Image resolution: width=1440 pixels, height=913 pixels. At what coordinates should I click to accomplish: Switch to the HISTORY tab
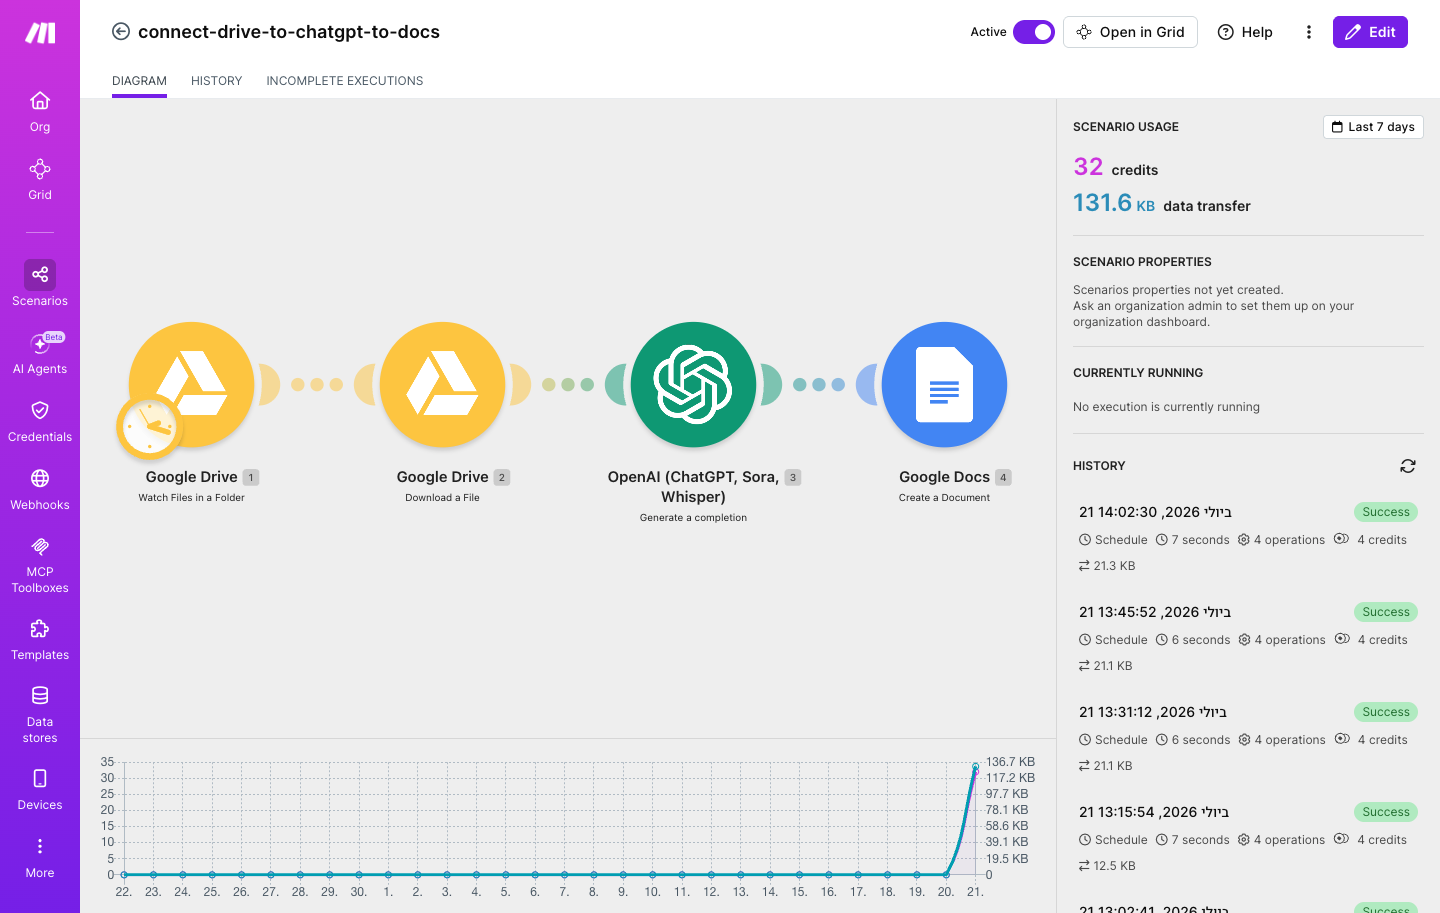pos(216,81)
